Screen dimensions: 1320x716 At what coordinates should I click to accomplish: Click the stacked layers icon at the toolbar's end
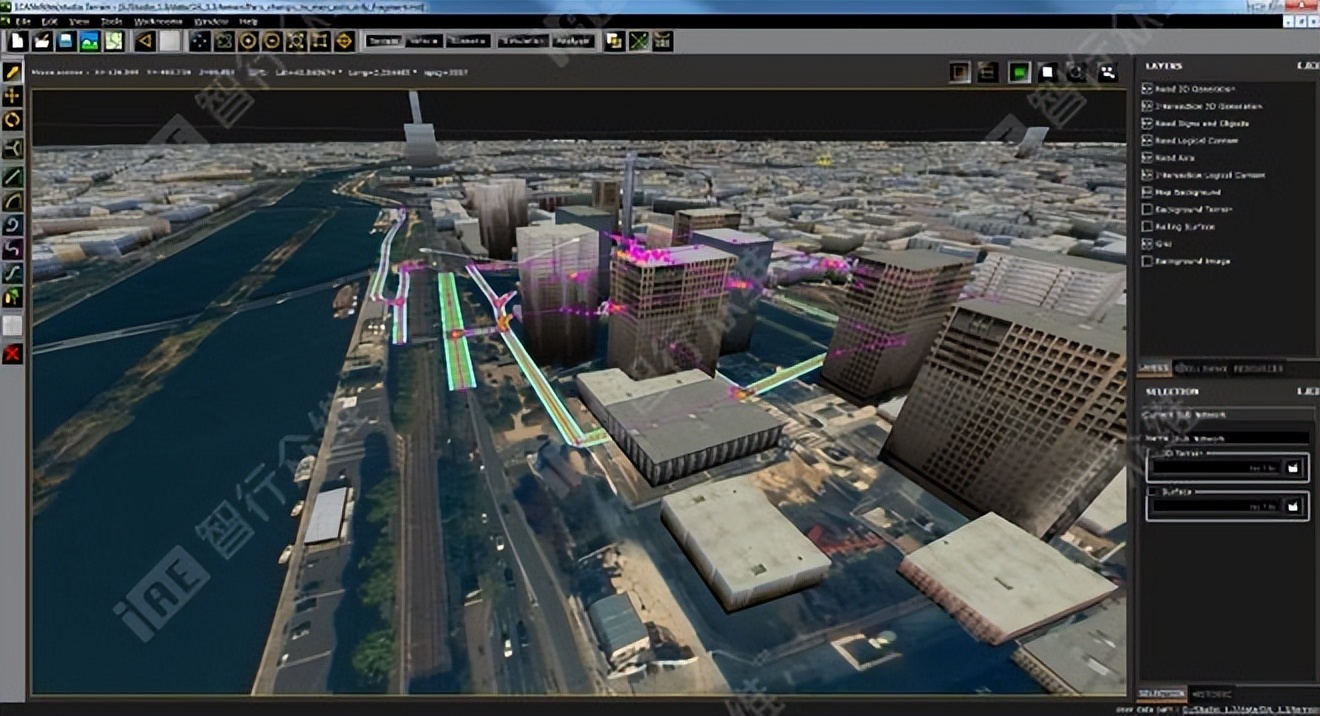(662, 41)
